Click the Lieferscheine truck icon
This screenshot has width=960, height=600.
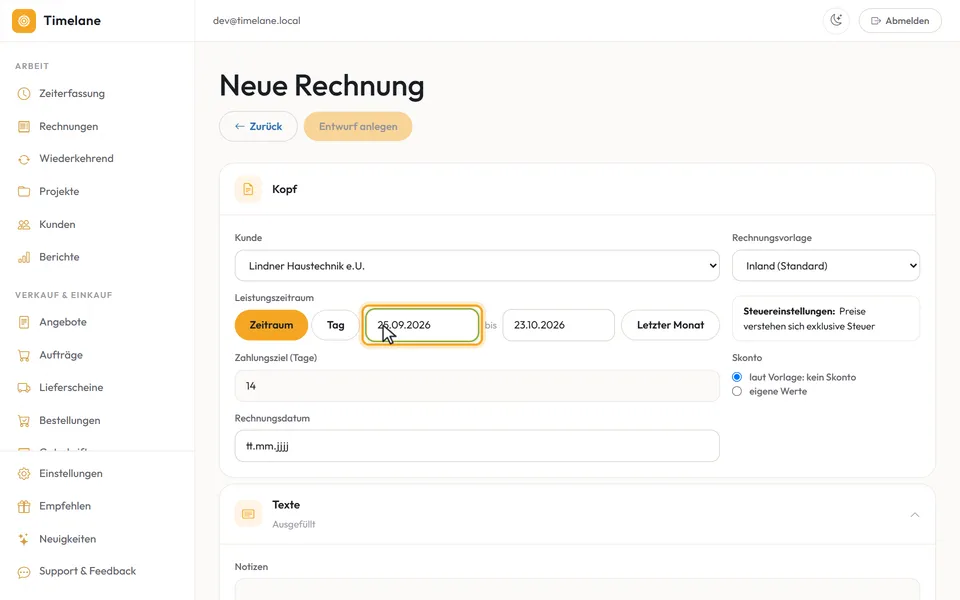tap(24, 388)
